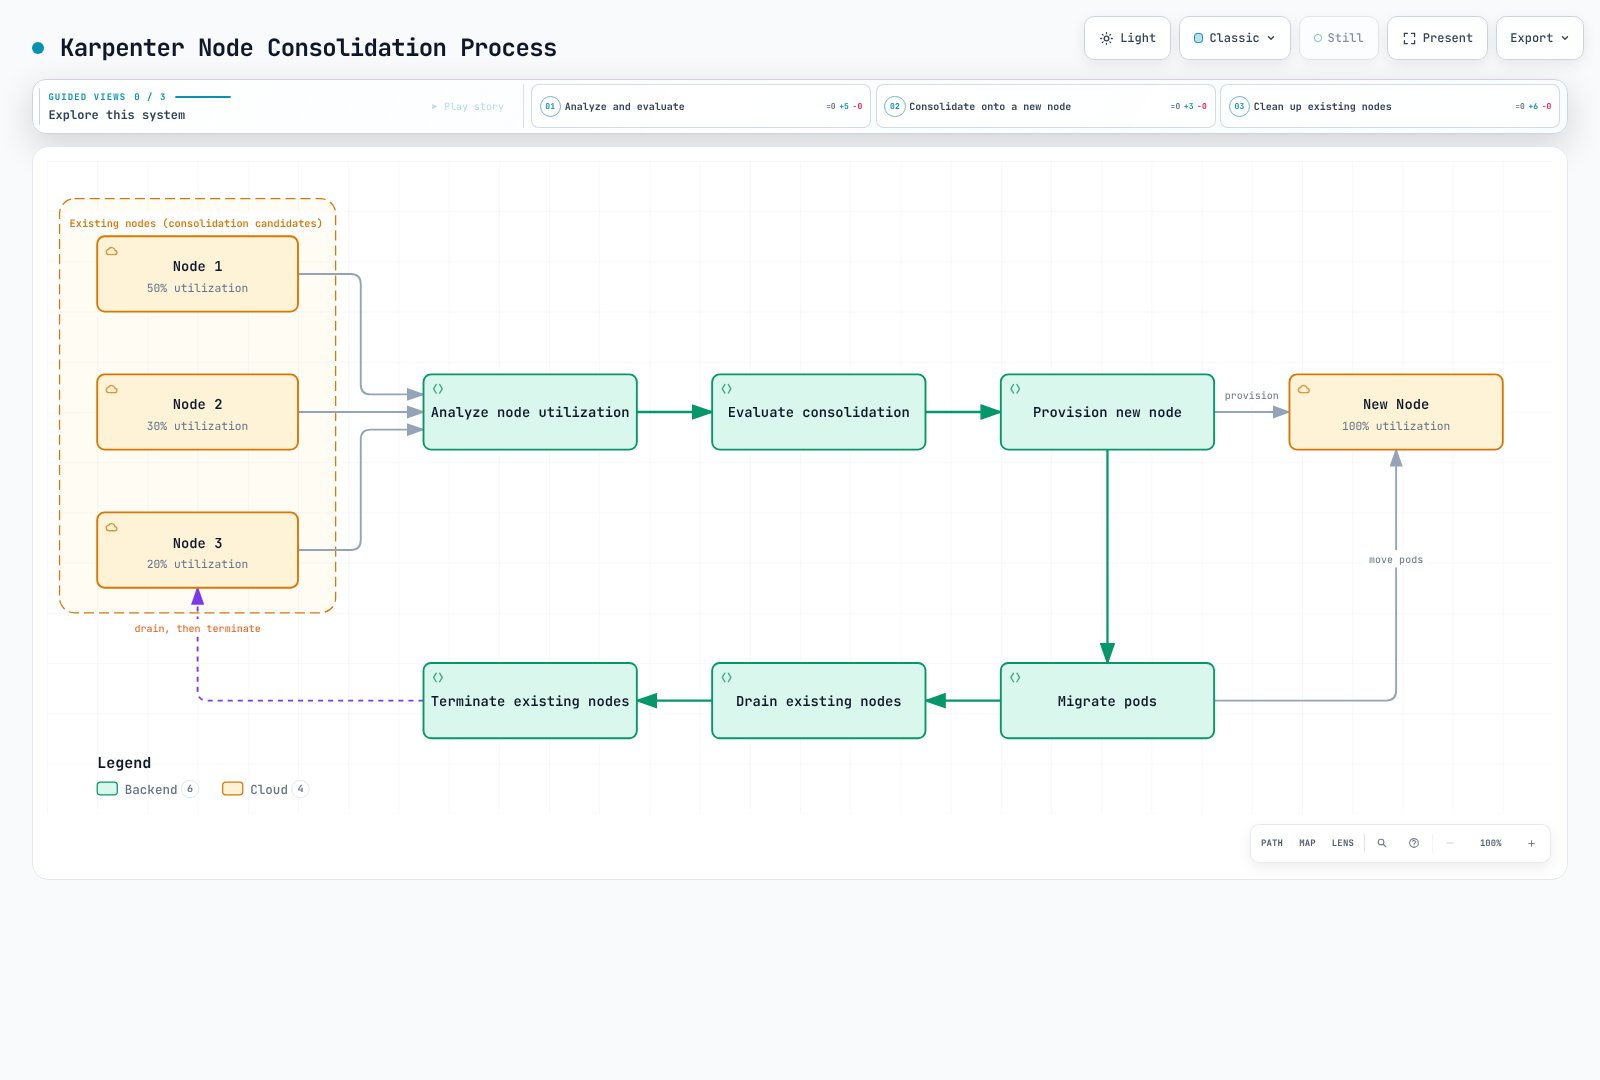Select guided view 03 Clean up existing nodes
Screen dimensions: 1600x1080
pos(1389,106)
